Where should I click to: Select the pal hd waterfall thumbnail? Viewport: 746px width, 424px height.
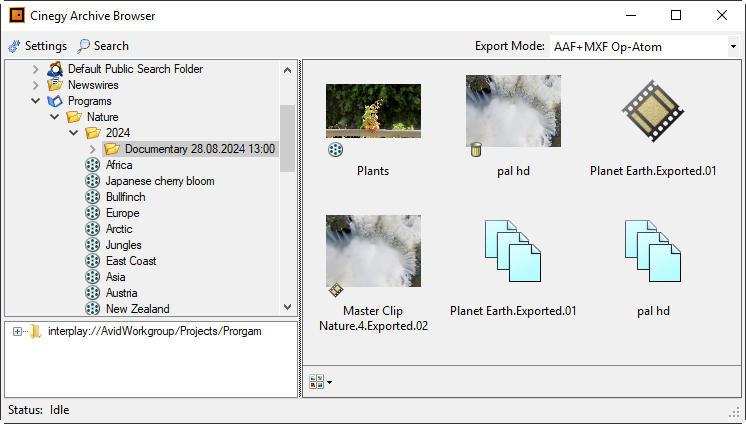pos(513,111)
